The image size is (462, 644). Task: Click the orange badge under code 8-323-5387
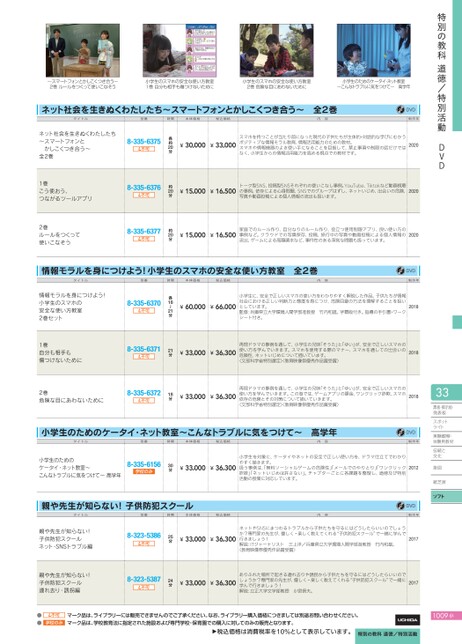coord(144,587)
